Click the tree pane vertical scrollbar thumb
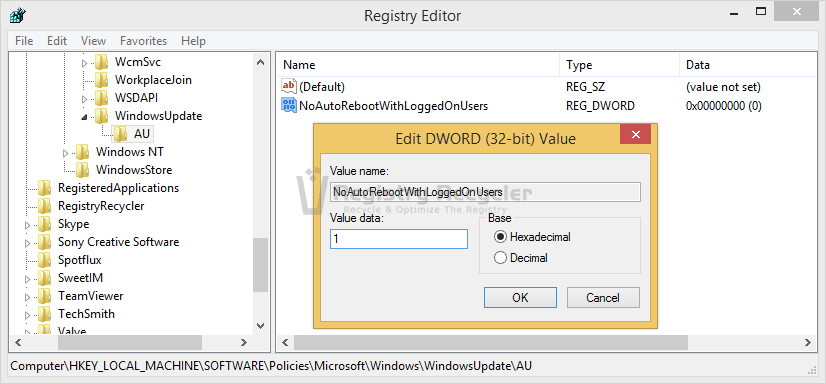 coord(260,265)
